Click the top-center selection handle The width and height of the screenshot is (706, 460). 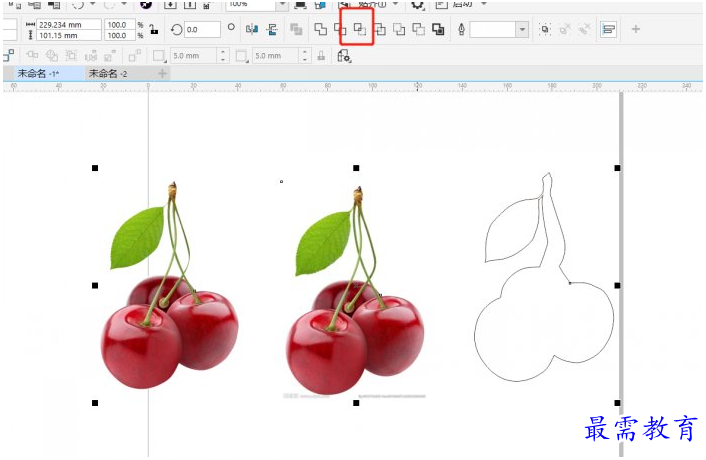pos(356,168)
